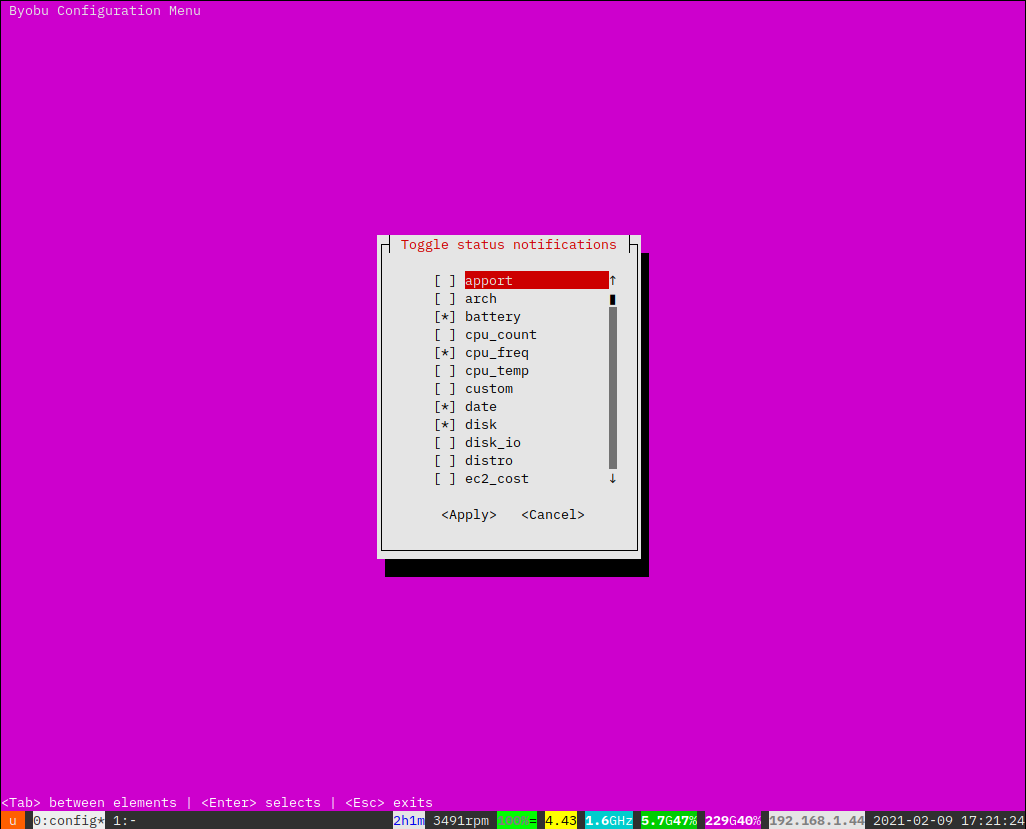
Task: Click the grey scrollbar track
Action: tap(612, 387)
